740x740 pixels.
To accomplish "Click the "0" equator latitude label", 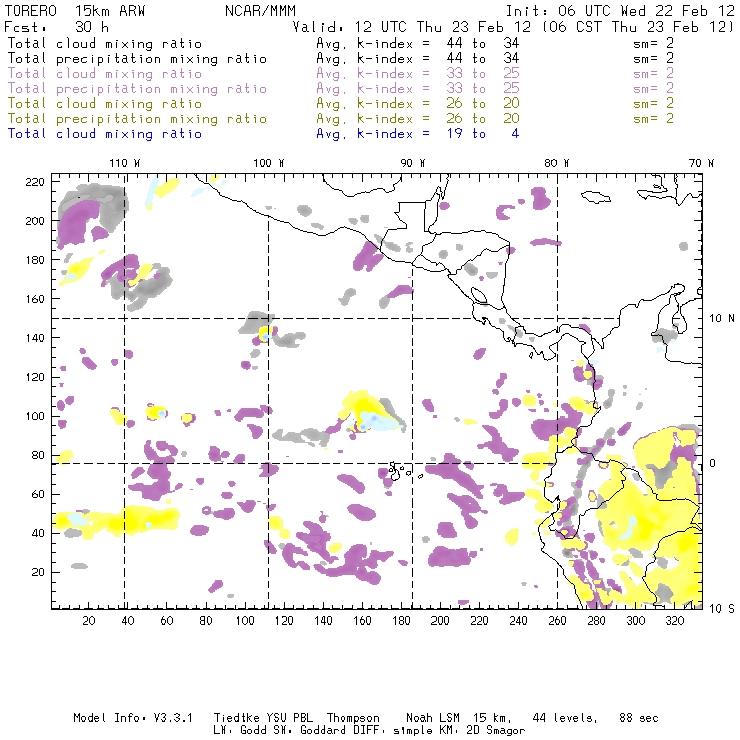I will [713, 463].
